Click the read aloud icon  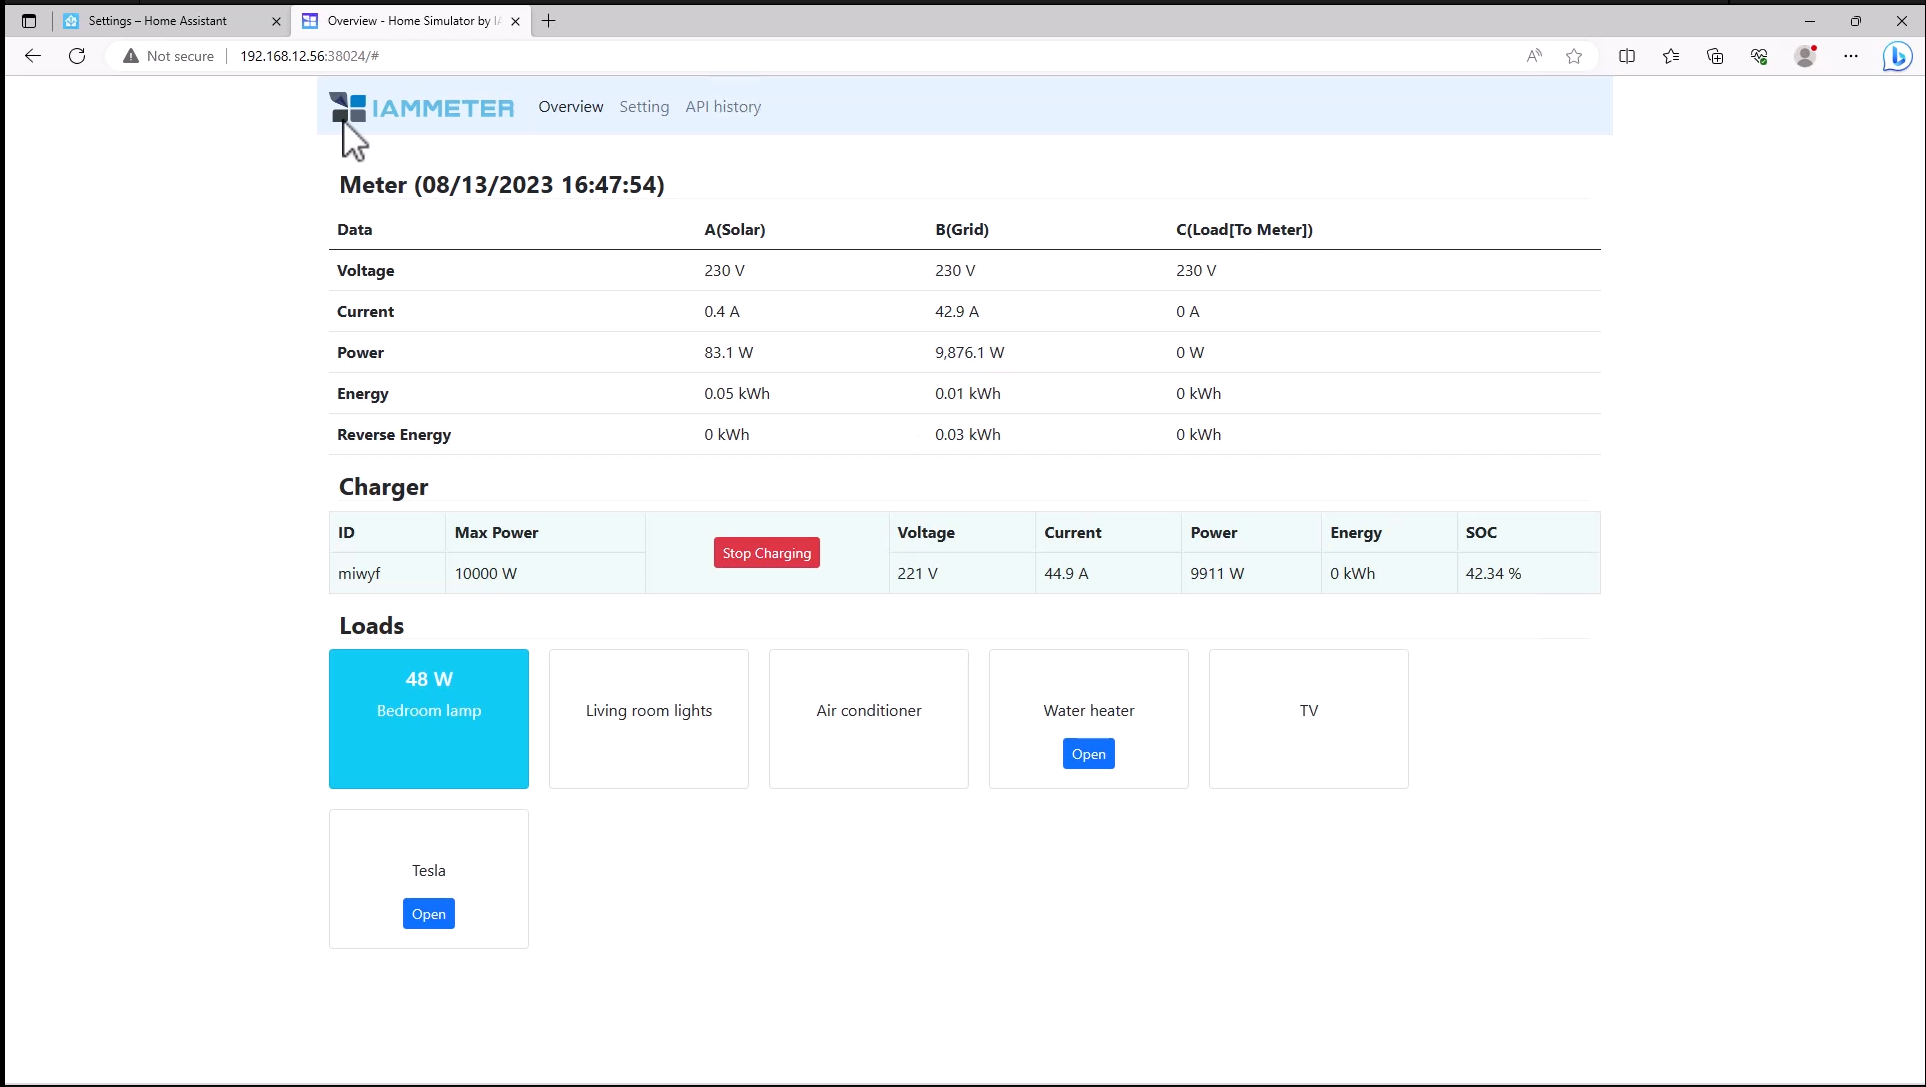coord(1534,56)
